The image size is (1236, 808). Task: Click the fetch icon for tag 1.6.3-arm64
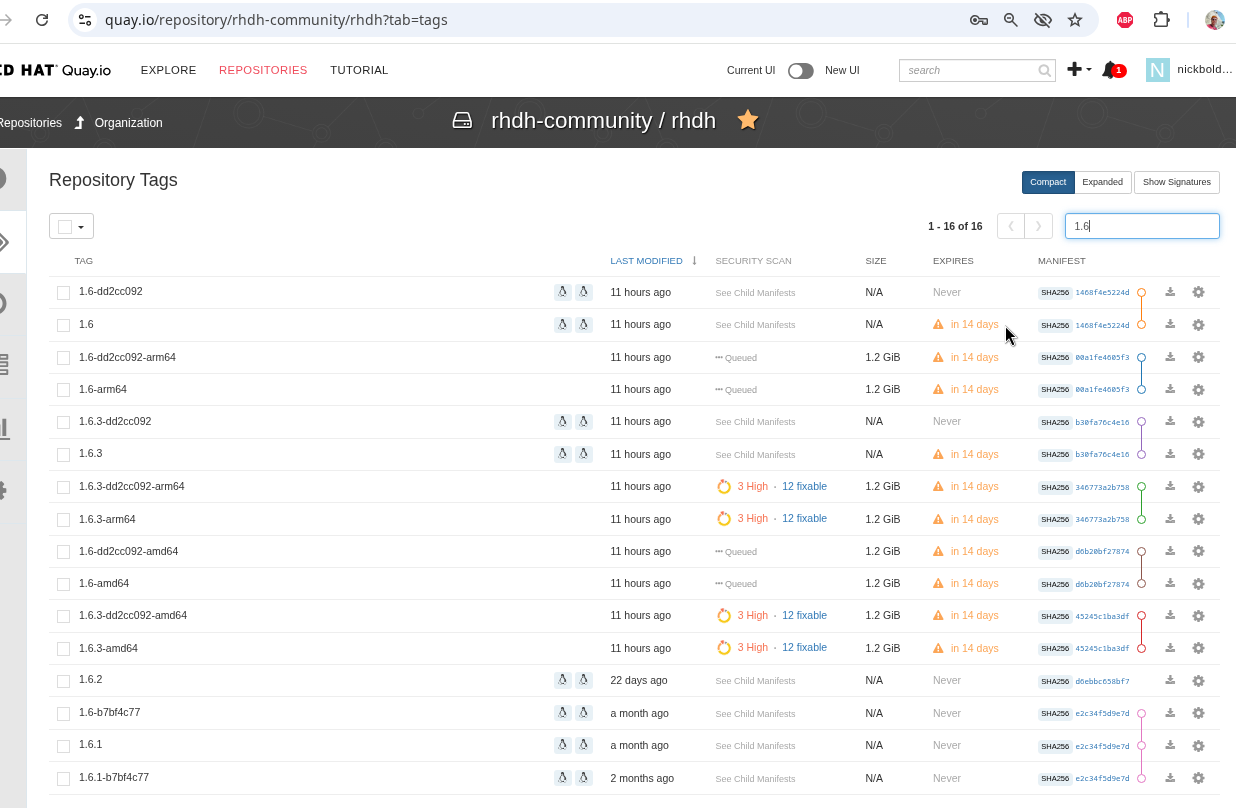(1170, 519)
